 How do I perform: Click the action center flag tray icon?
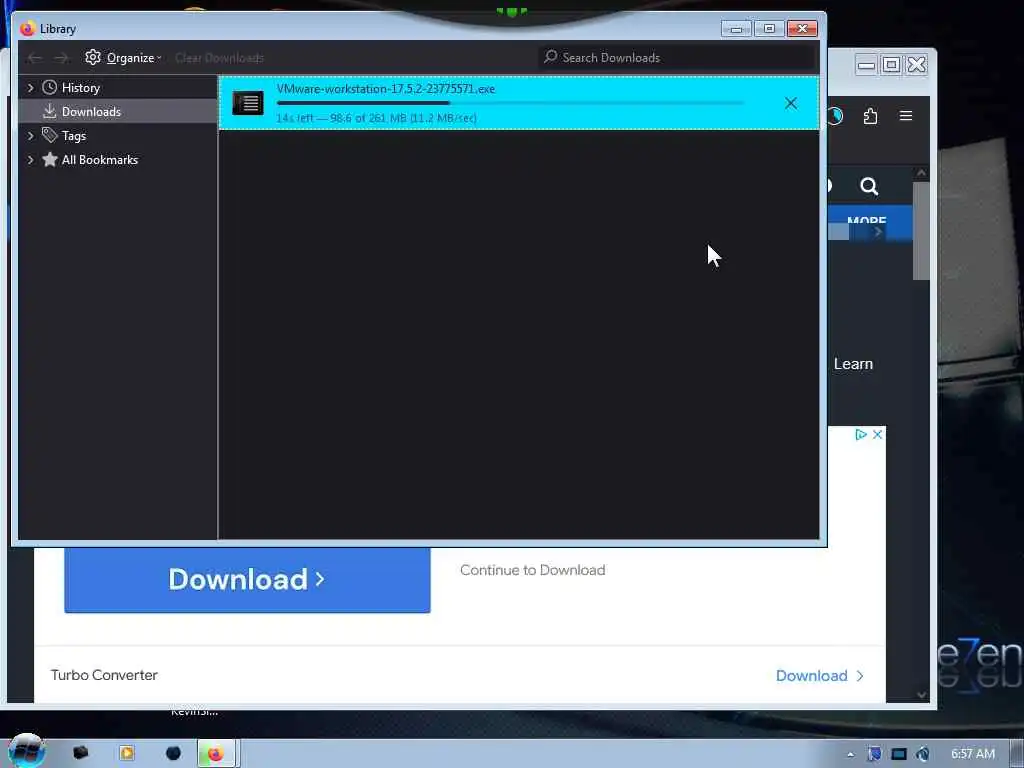(x=874, y=754)
